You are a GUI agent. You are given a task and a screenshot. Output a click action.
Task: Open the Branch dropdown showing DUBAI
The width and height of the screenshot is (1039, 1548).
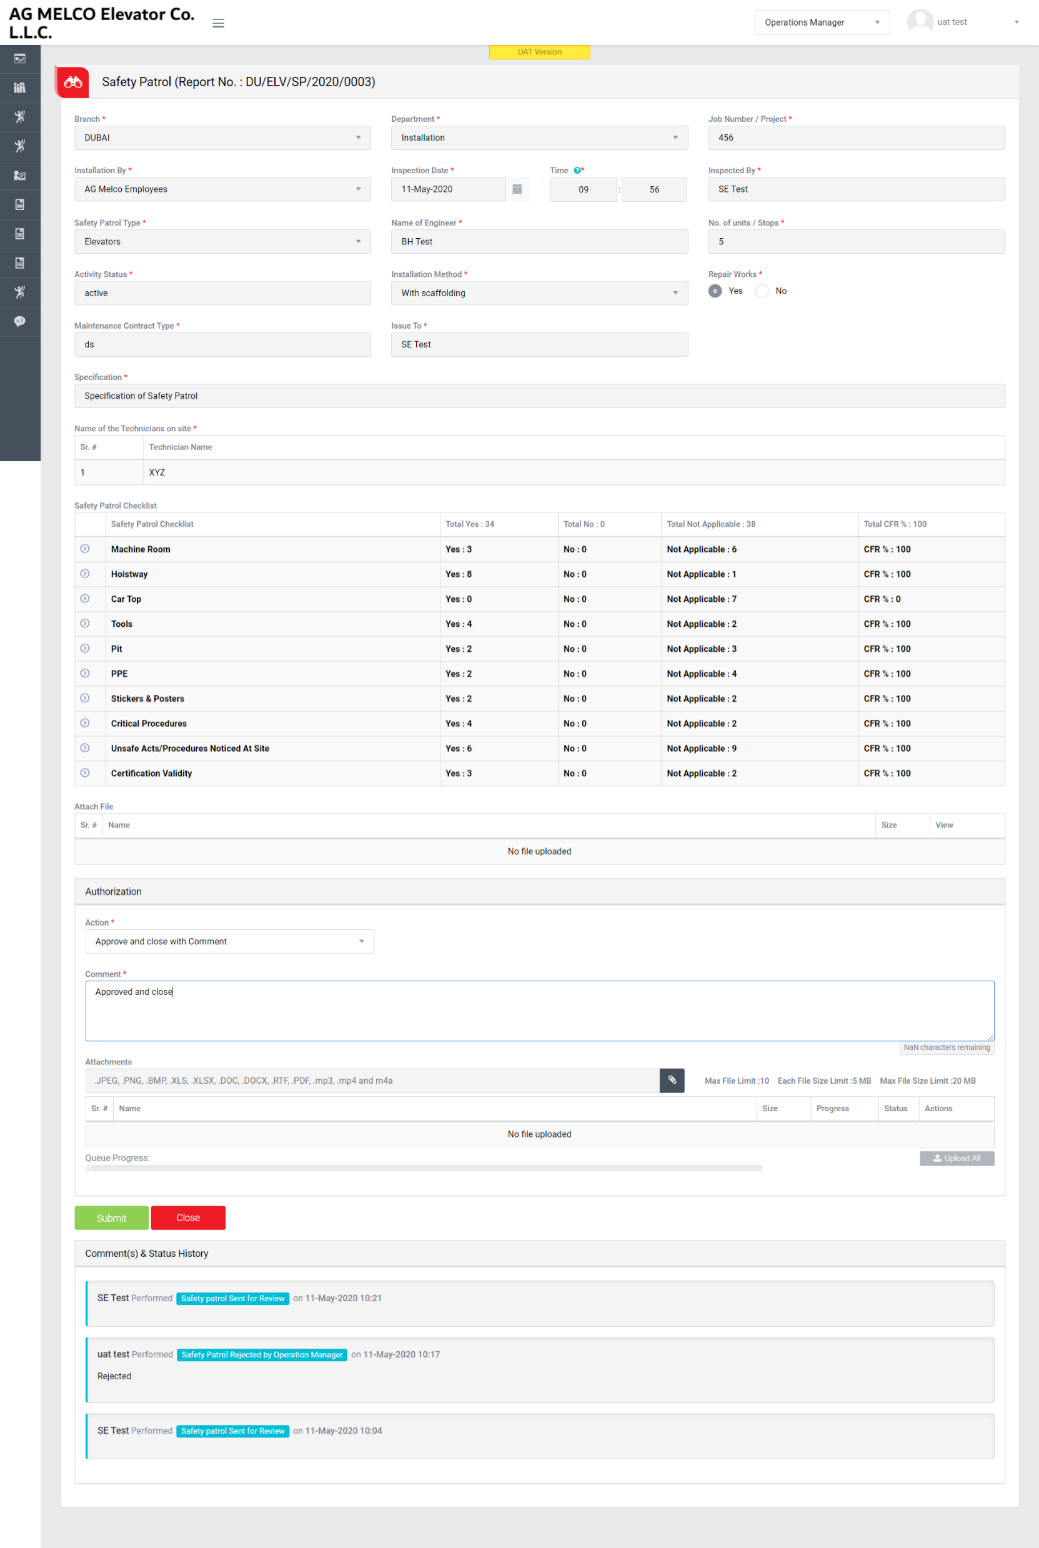(x=222, y=138)
